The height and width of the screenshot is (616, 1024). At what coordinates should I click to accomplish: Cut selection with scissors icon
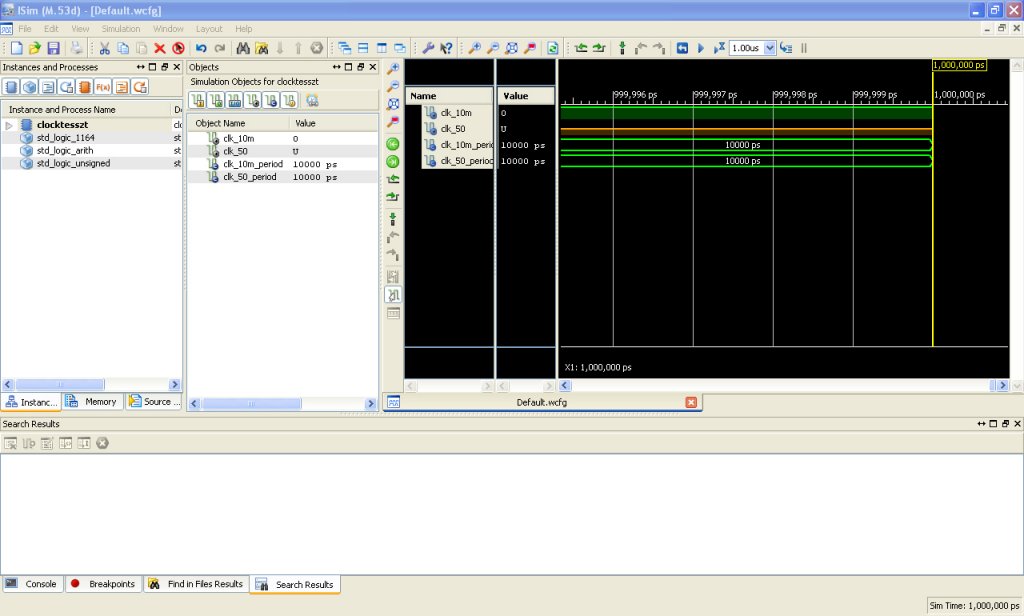104,48
